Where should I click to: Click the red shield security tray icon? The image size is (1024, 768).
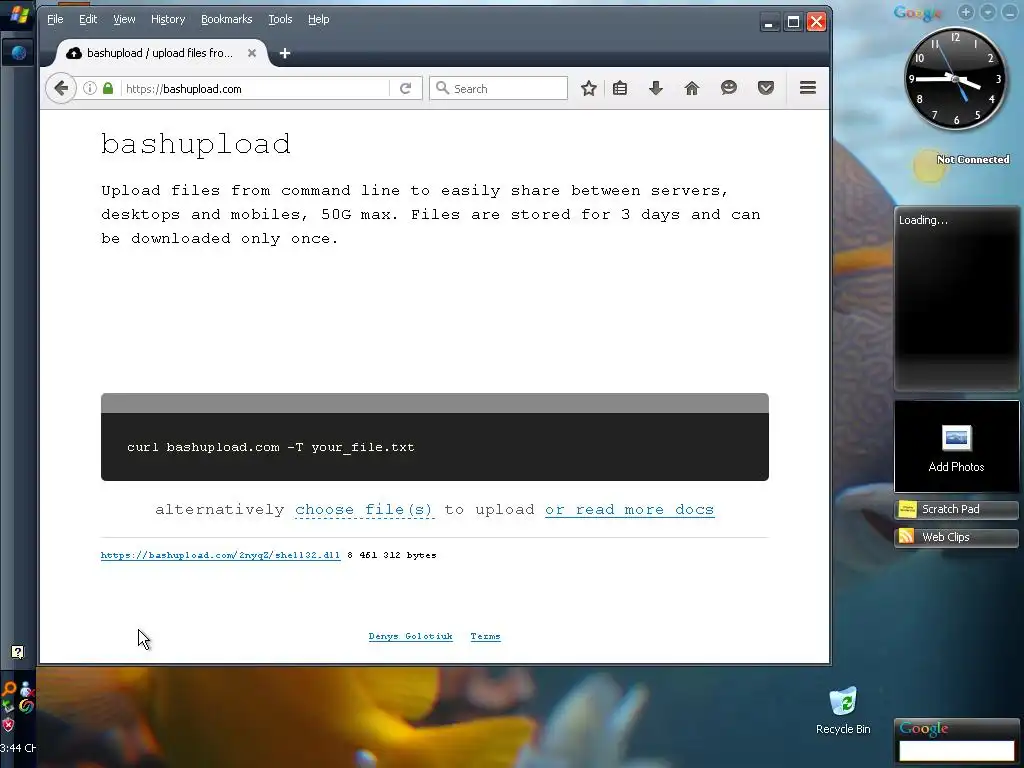(x=8, y=724)
